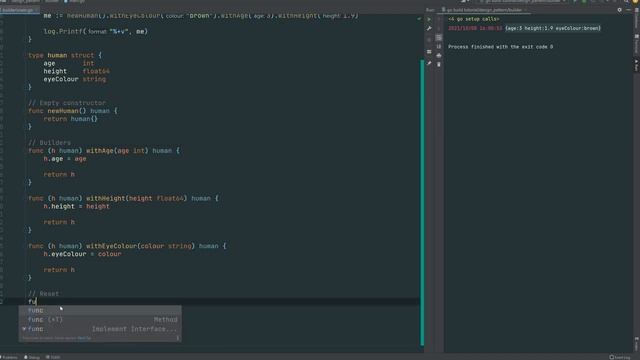Click the 'withAge' method declaration
Screen dimensions: 640x360
pos(104,151)
